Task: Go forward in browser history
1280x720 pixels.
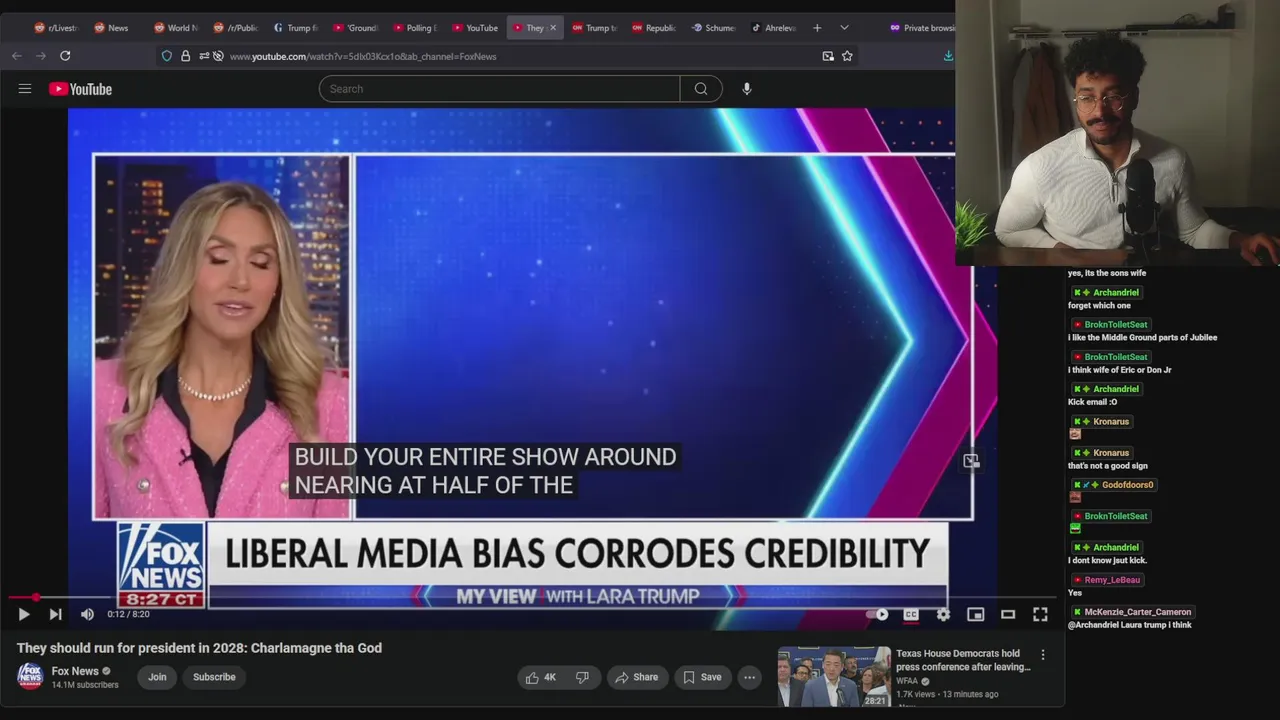Action: [x=41, y=56]
